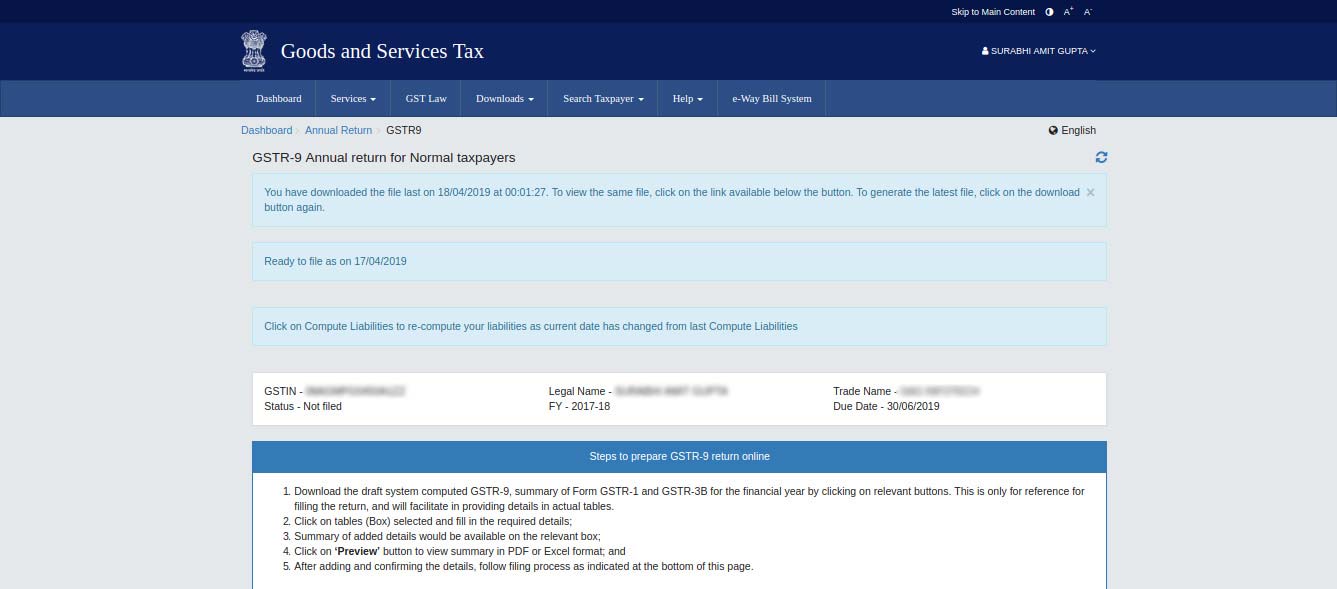
Task: Expand the Downloads dropdown menu
Action: tap(504, 99)
